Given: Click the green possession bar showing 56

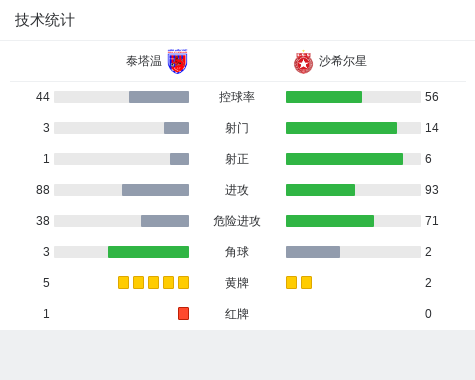Looking at the screenshot, I should 324,97.
